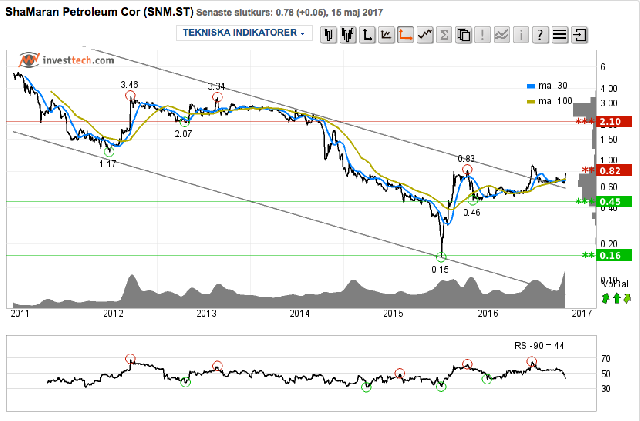The height and width of the screenshot is (421, 640).
Task: Select the first candlestick chart icon
Action: 328,35
